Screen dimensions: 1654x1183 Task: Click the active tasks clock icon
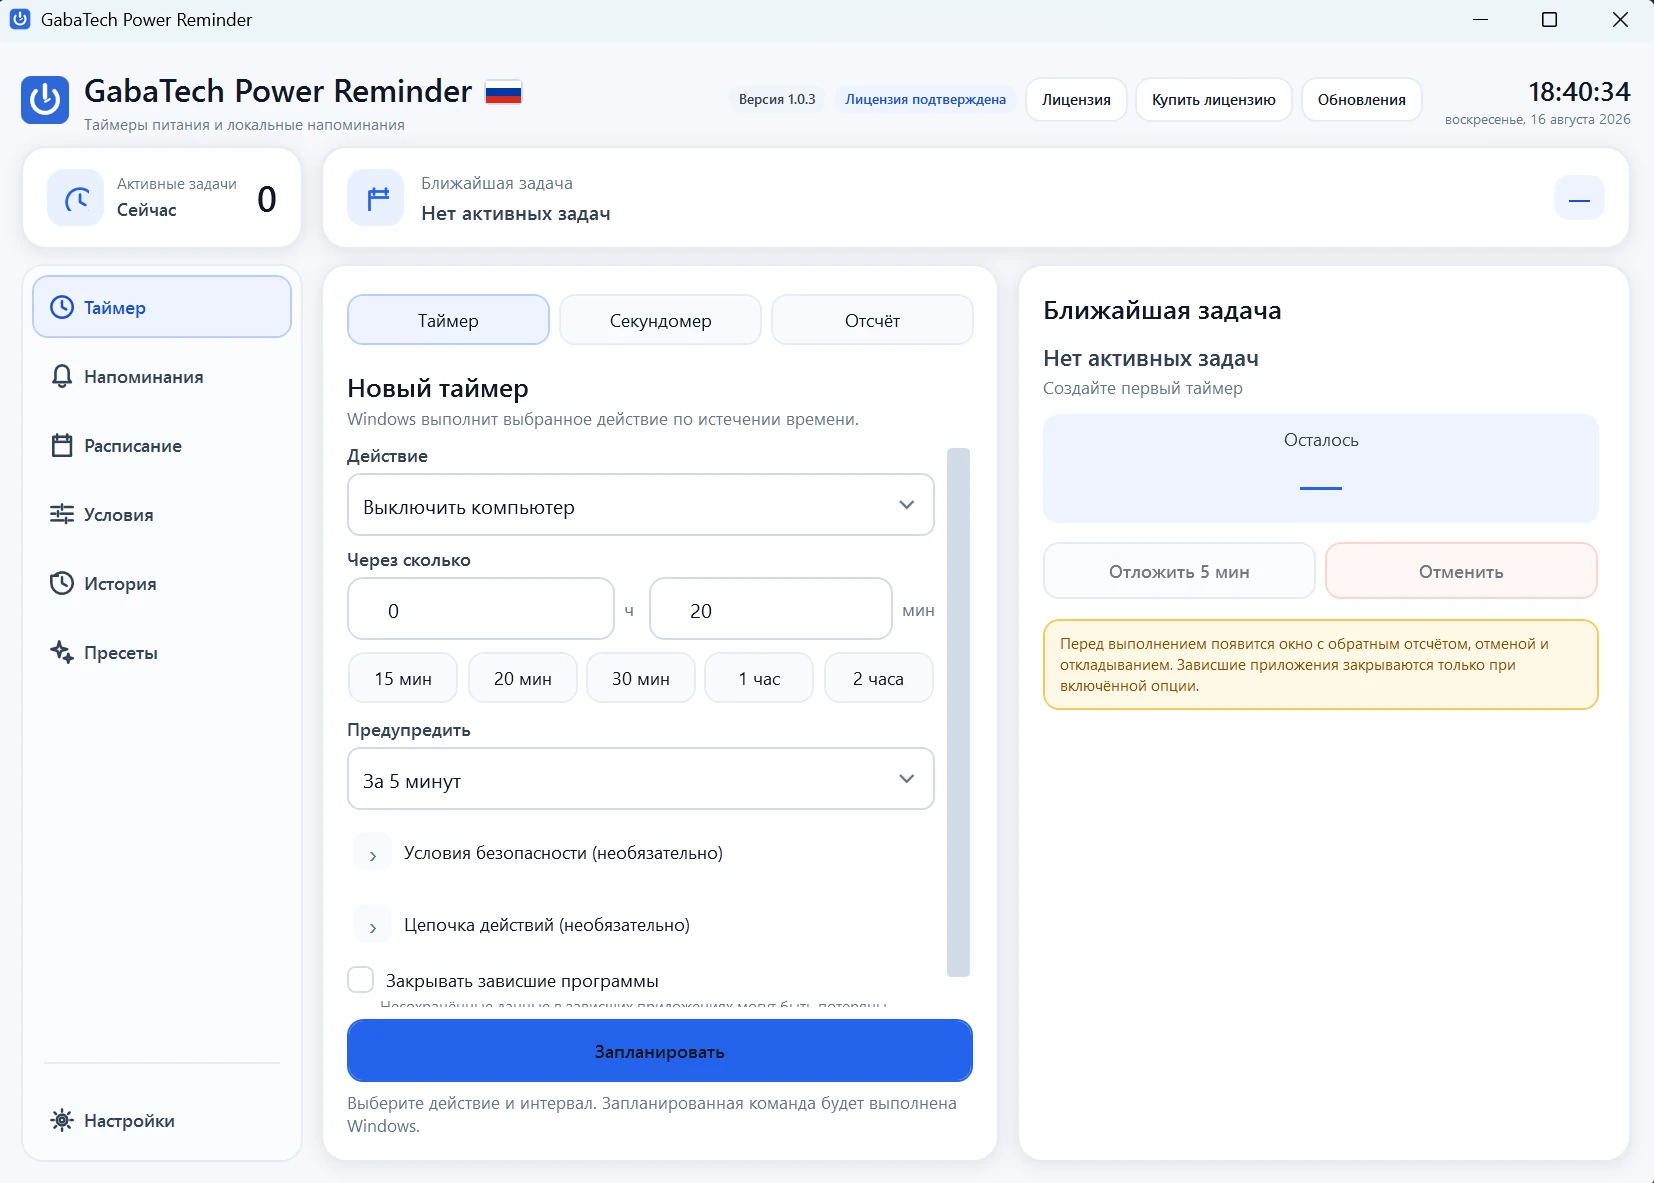pos(76,198)
